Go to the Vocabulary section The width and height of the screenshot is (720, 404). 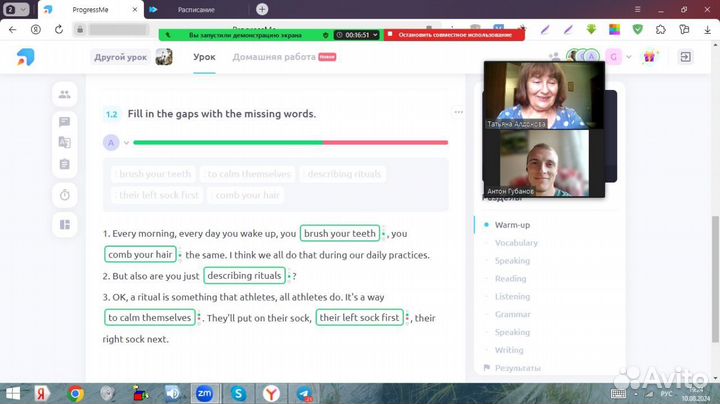[516, 243]
